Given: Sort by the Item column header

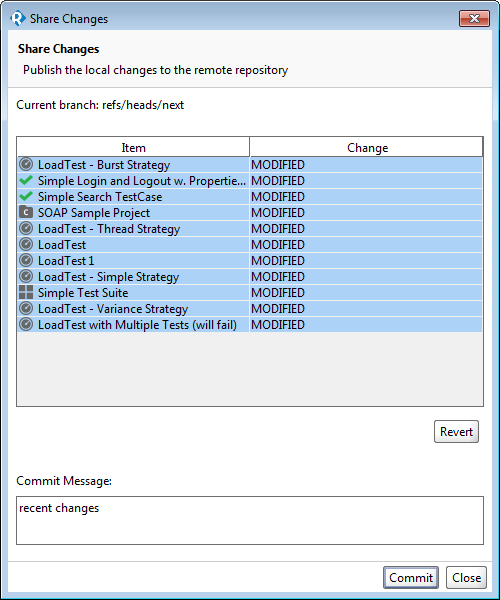Looking at the screenshot, I should tap(133, 147).
